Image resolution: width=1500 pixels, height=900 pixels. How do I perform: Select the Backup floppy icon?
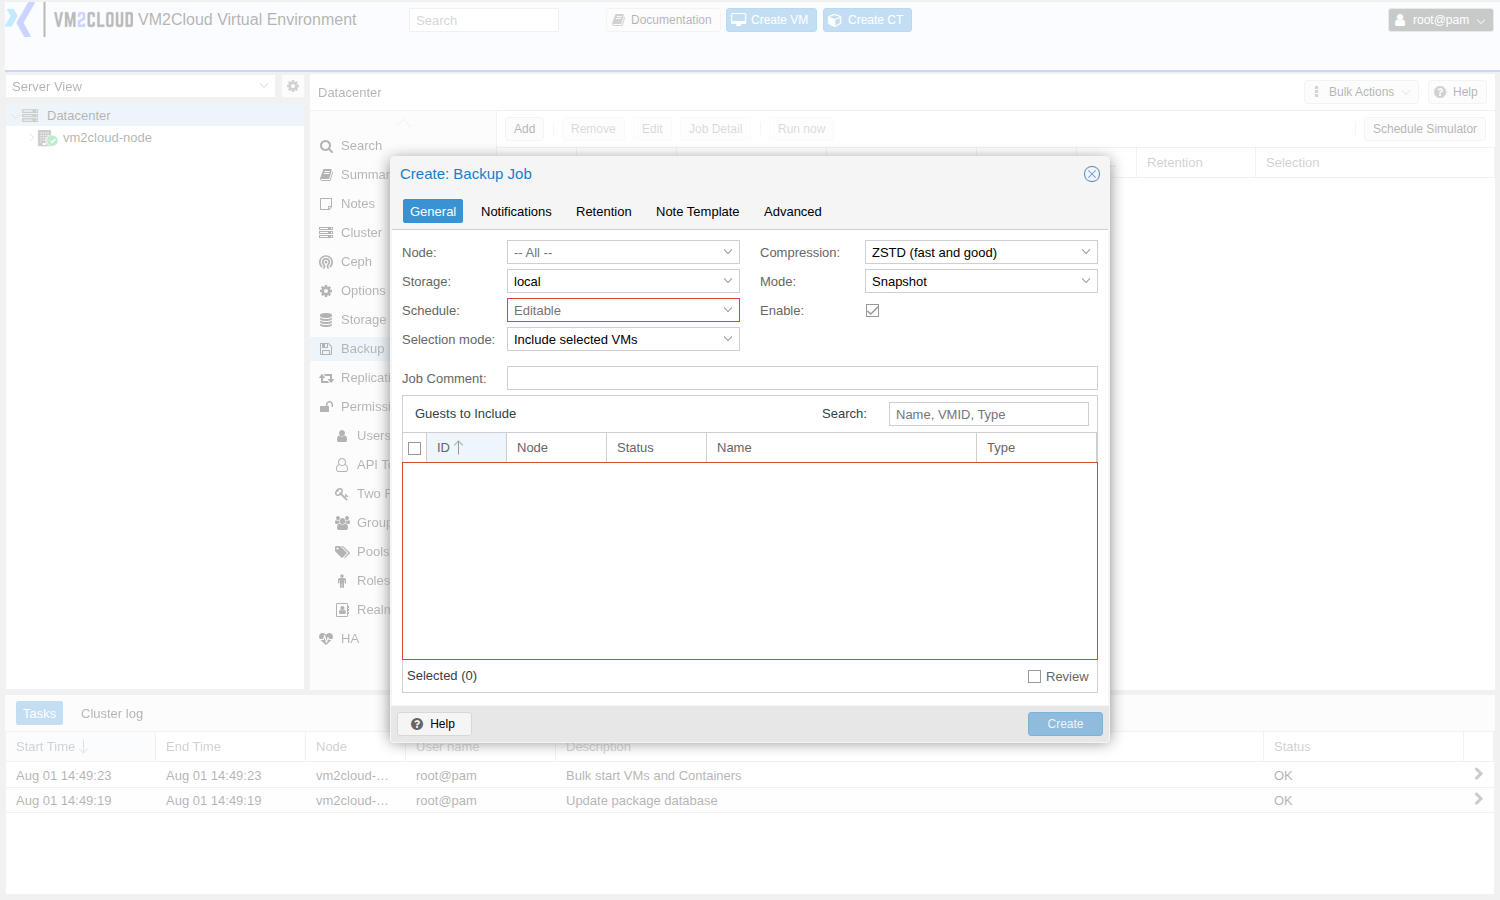[326, 349]
